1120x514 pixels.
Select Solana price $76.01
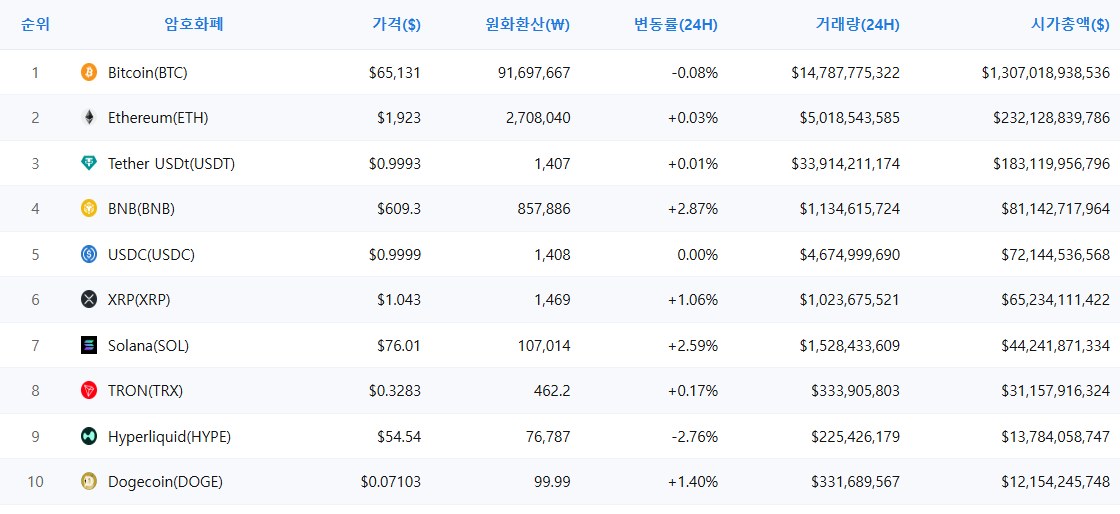click(x=399, y=346)
